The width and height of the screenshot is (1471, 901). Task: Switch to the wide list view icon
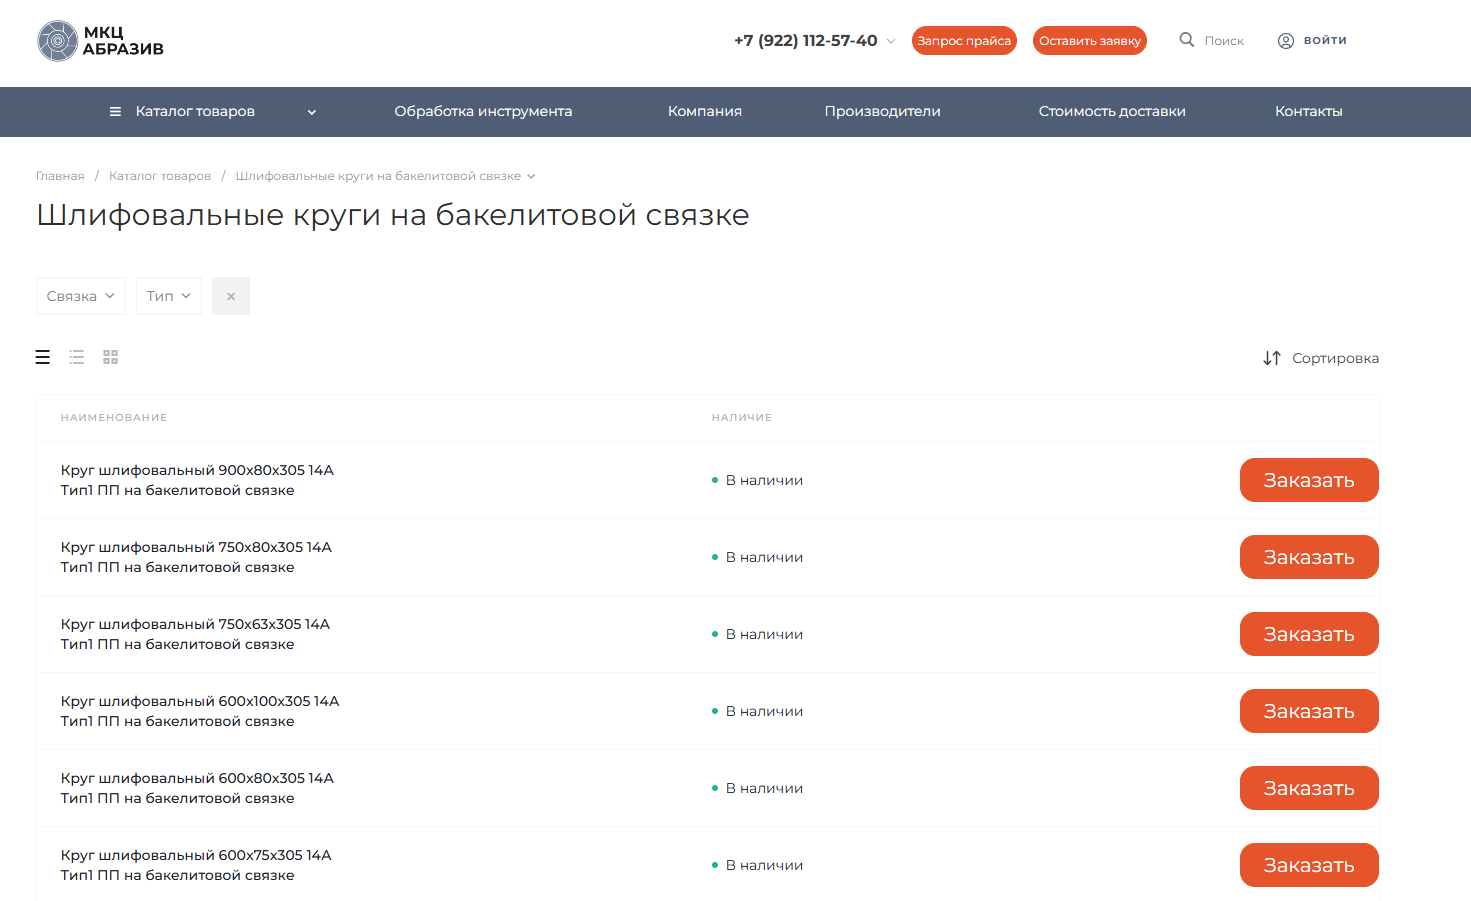tap(43, 357)
